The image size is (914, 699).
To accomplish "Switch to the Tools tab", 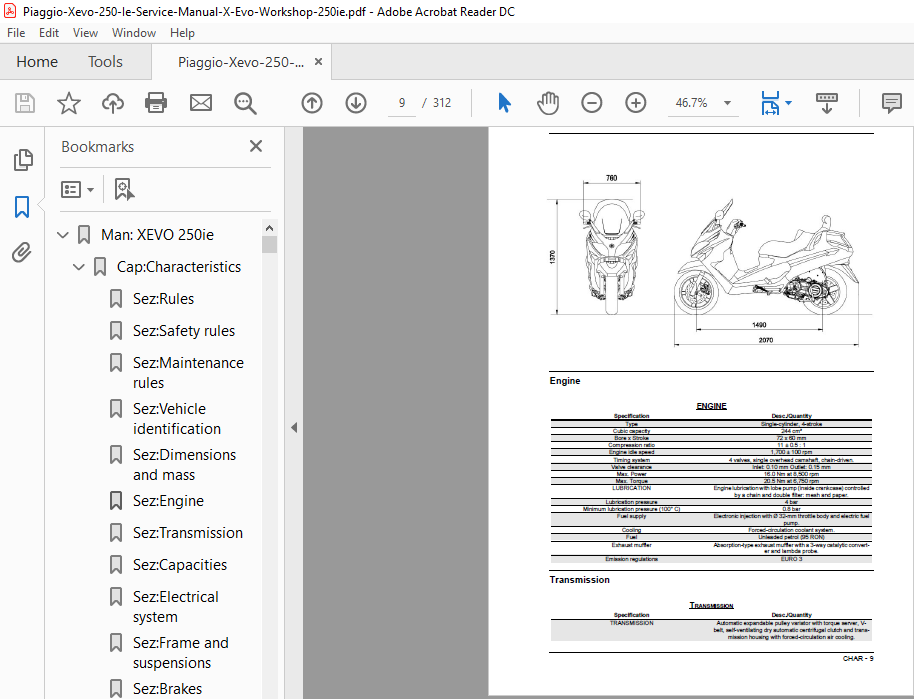I will (x=105, y=62).
